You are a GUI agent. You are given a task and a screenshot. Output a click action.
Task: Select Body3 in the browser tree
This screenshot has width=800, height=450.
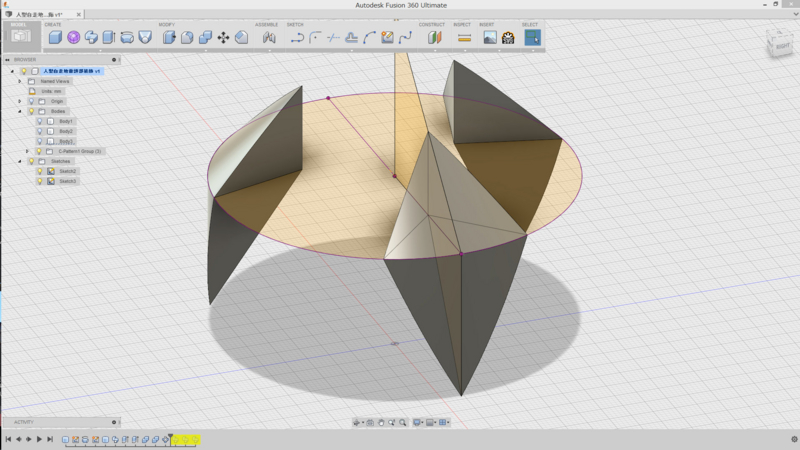66,141
